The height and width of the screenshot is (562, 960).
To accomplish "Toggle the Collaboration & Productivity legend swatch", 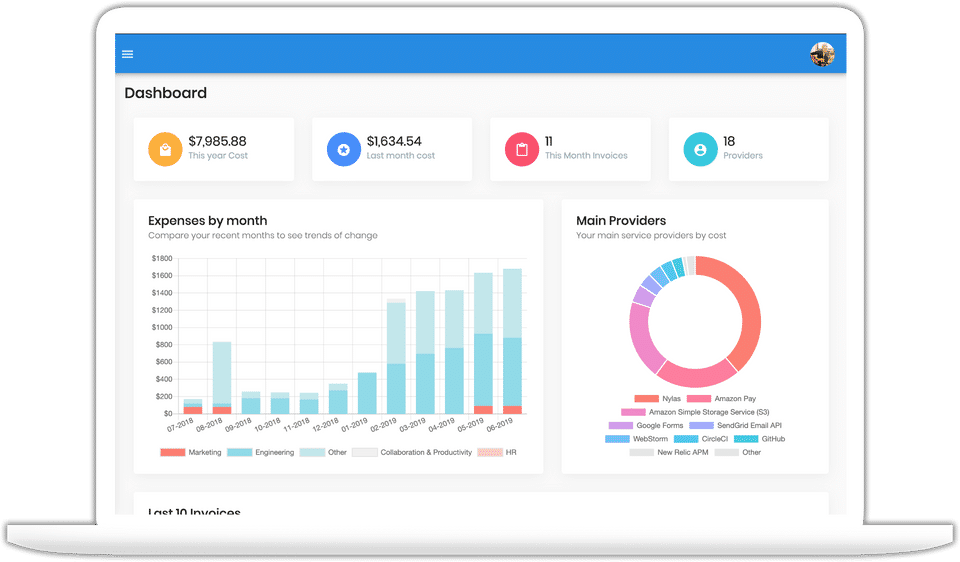I will click(365, 452).
